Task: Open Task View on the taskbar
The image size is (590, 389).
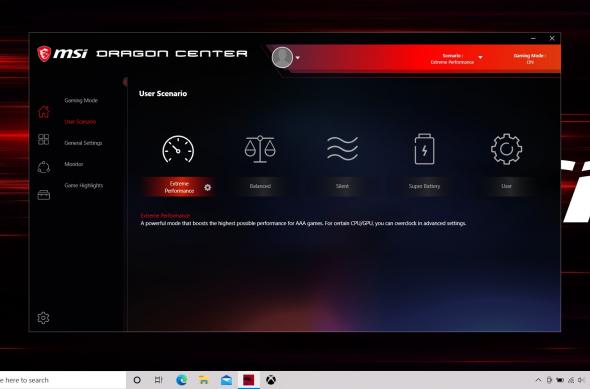Action: pos(159,380)
